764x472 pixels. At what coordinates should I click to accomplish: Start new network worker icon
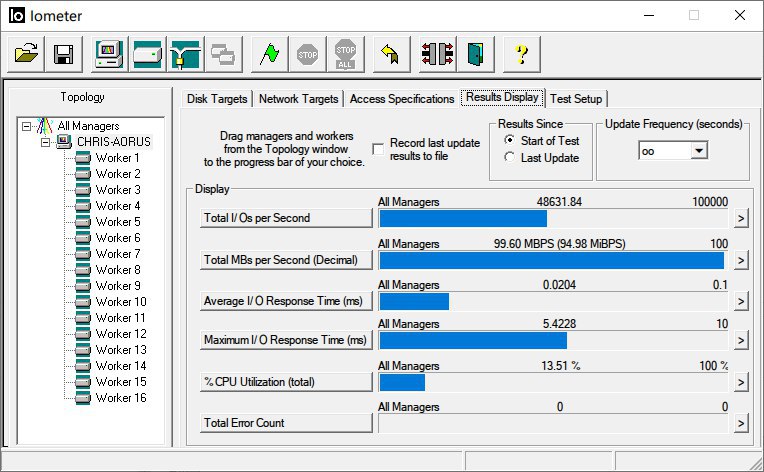pyautogui.click(x=185, y=54)
